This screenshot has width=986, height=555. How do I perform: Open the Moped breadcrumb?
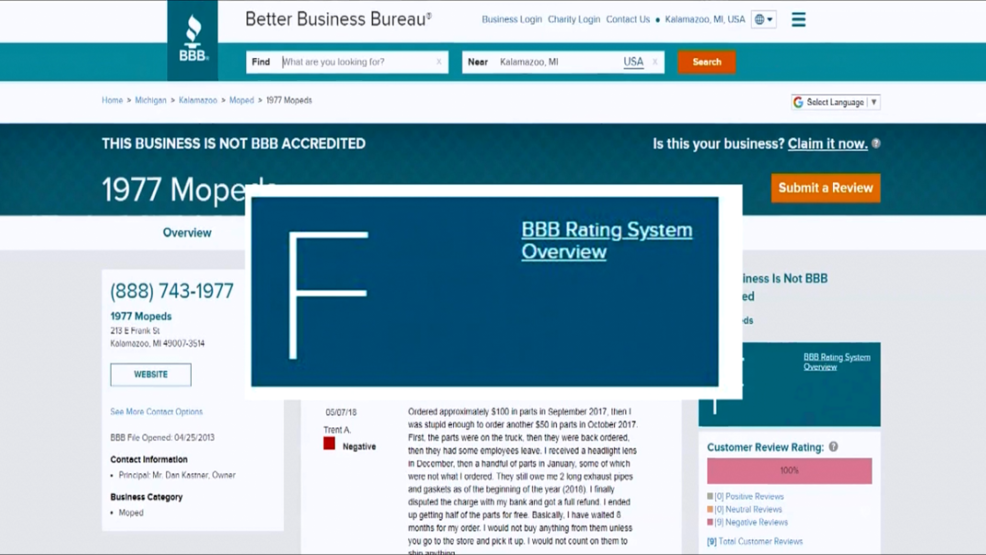[x=241, y=100]
